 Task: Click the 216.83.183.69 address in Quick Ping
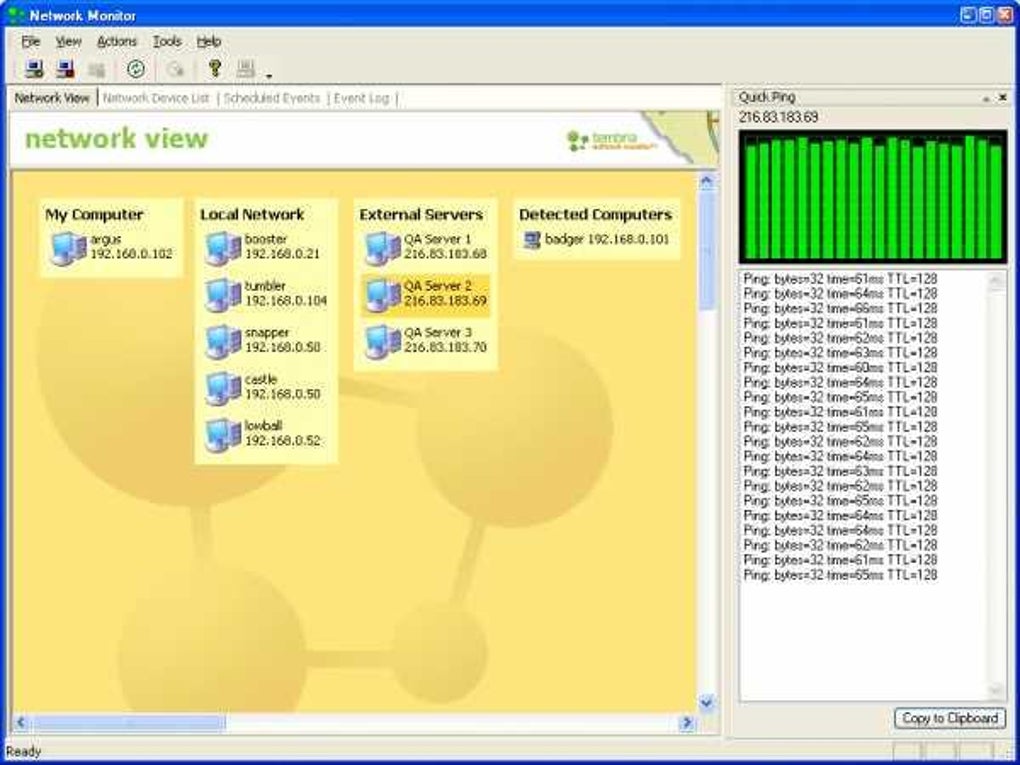click(x=779, y=118)
